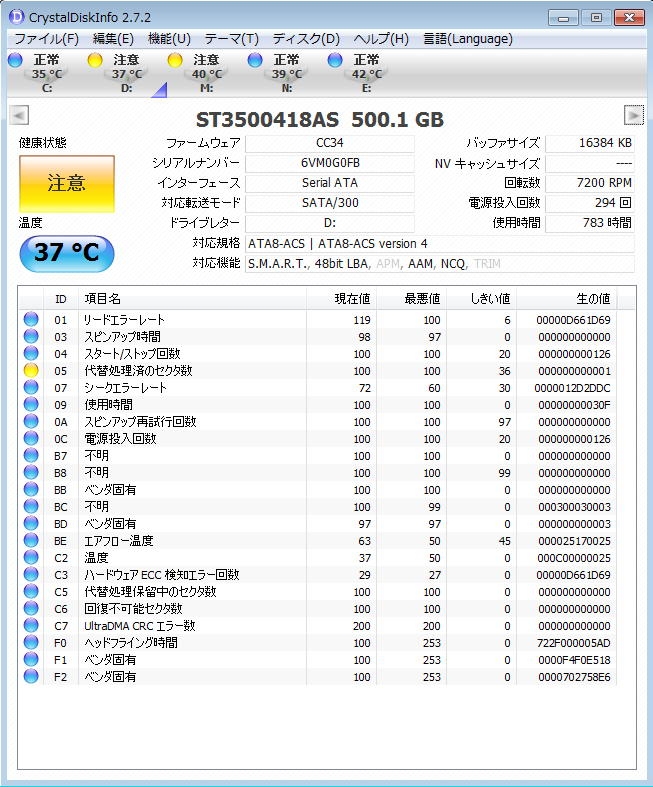Click the power-on count field 294 回
Image resolution: width=653 pixels, height=787 pixels.
(x=589, y=203)
